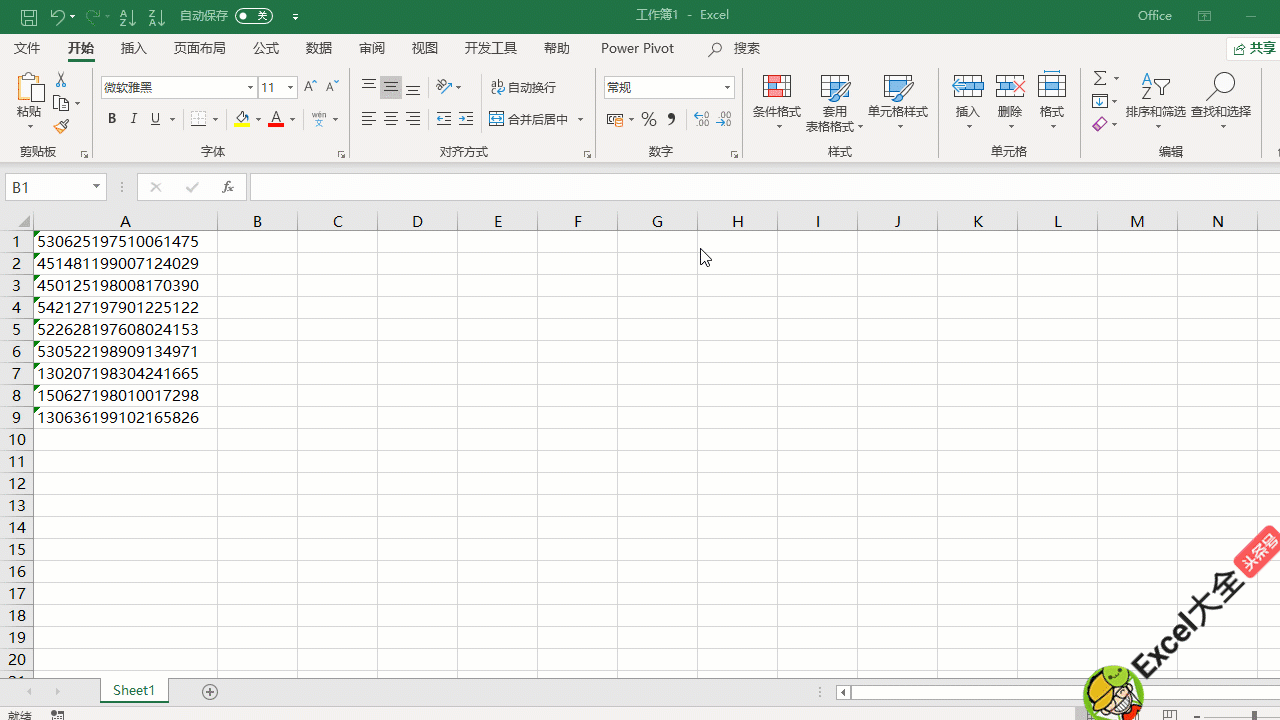Toggle italic formatting
Image resolution: width=1280 pixels, height=720 pixels.
pyautogui.click(x=134, y=119)
